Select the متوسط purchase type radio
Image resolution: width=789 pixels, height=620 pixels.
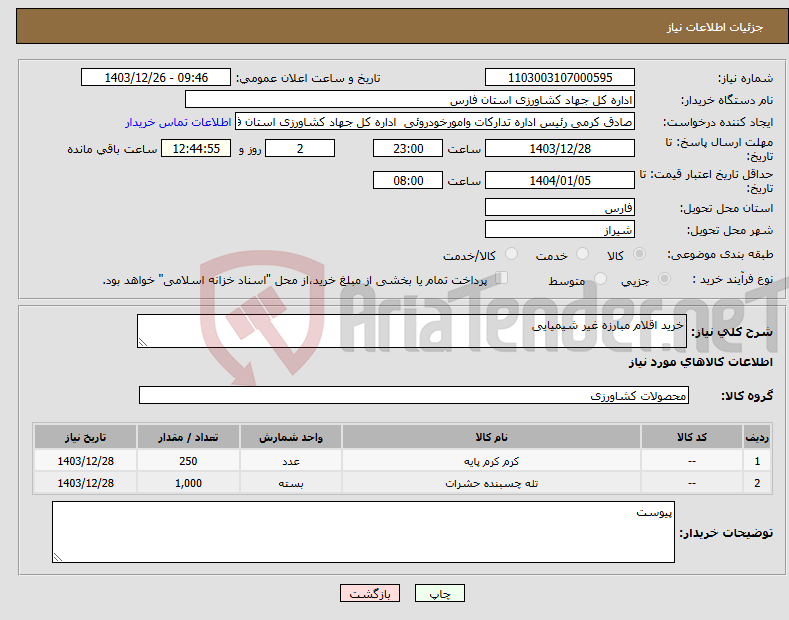point(600,278)
